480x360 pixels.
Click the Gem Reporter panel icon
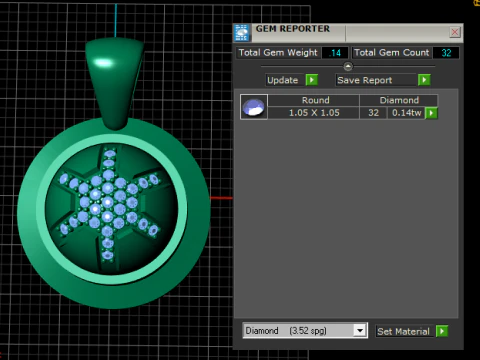pyautogui.click(x=242, y=33)
